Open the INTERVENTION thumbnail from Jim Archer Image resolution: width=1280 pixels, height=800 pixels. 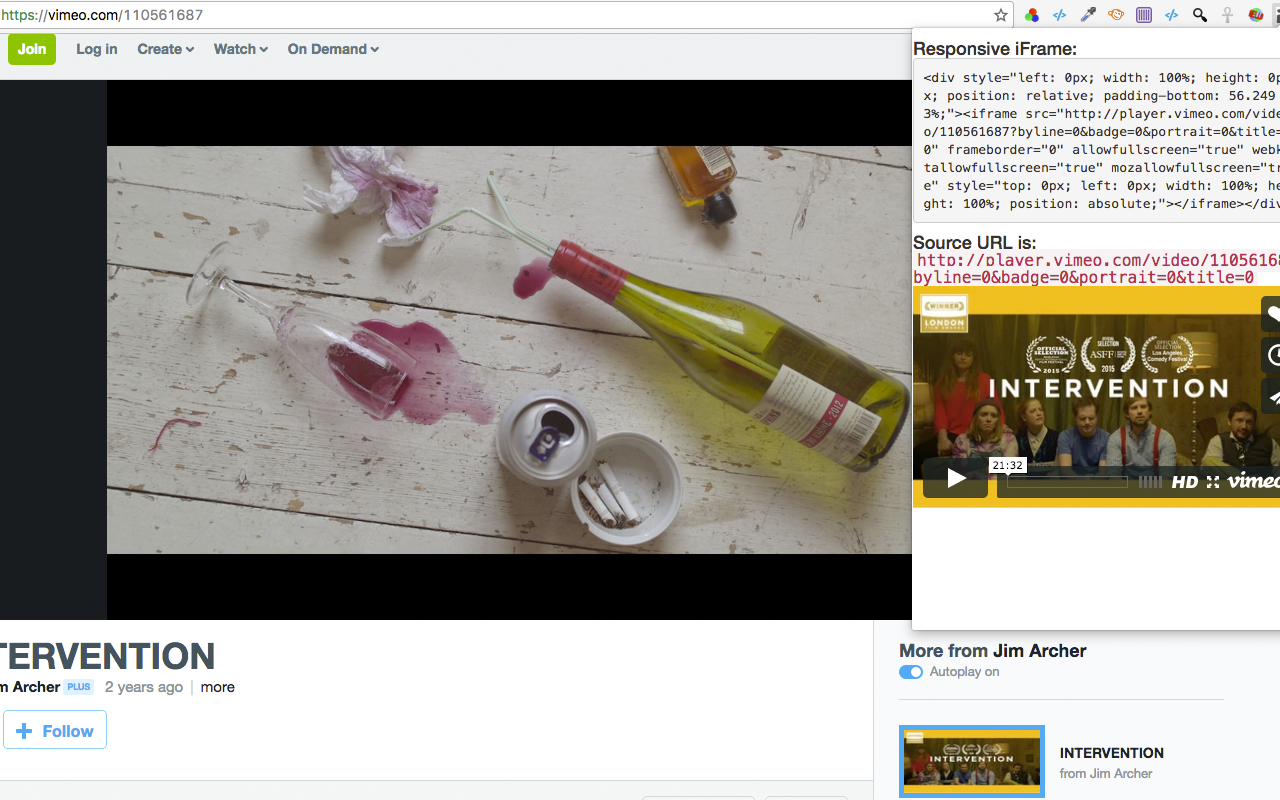point(971,761)
